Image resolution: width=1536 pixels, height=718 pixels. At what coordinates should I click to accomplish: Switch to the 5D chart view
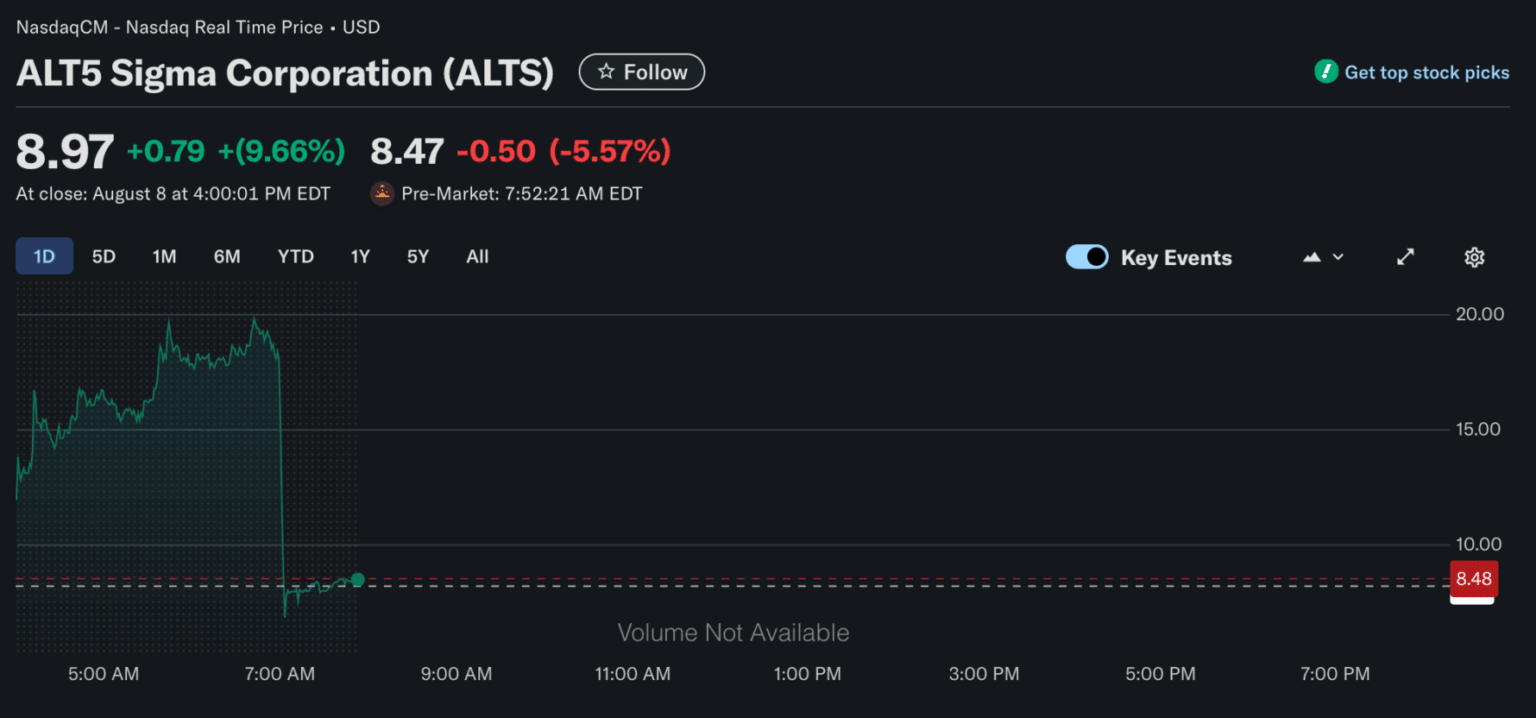pos(104,256)
